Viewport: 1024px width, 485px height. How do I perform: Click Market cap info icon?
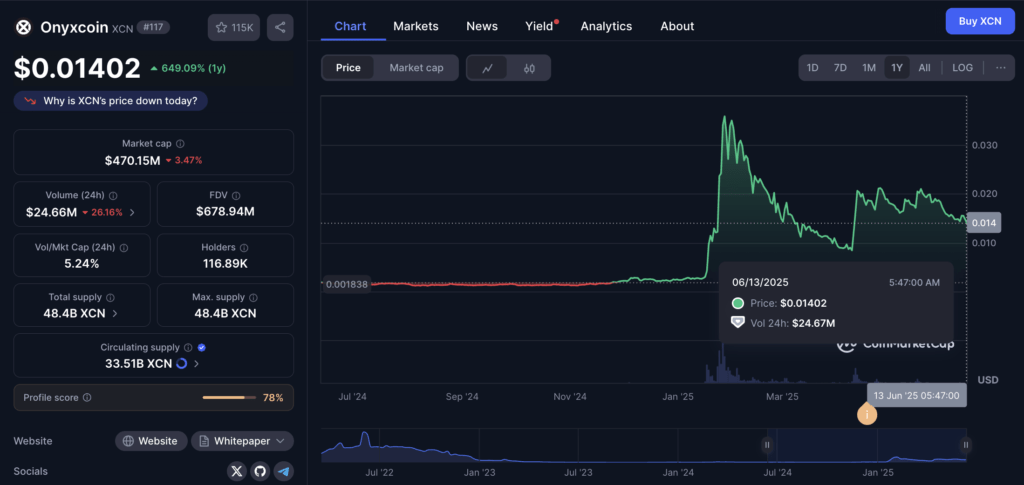pyautogui.click(x=180, y=144)
